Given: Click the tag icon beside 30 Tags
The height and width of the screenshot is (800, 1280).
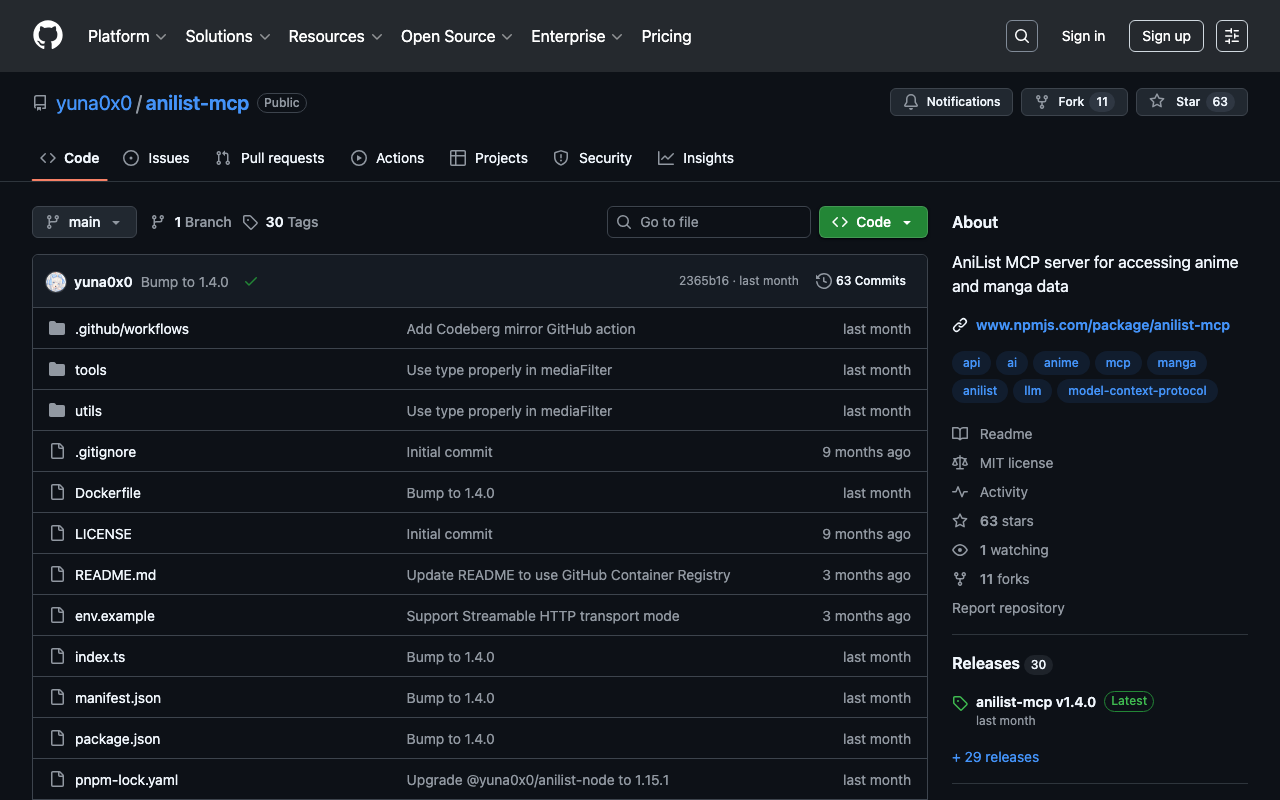Looking at the screenshot, I should click(x=250, y=222).
